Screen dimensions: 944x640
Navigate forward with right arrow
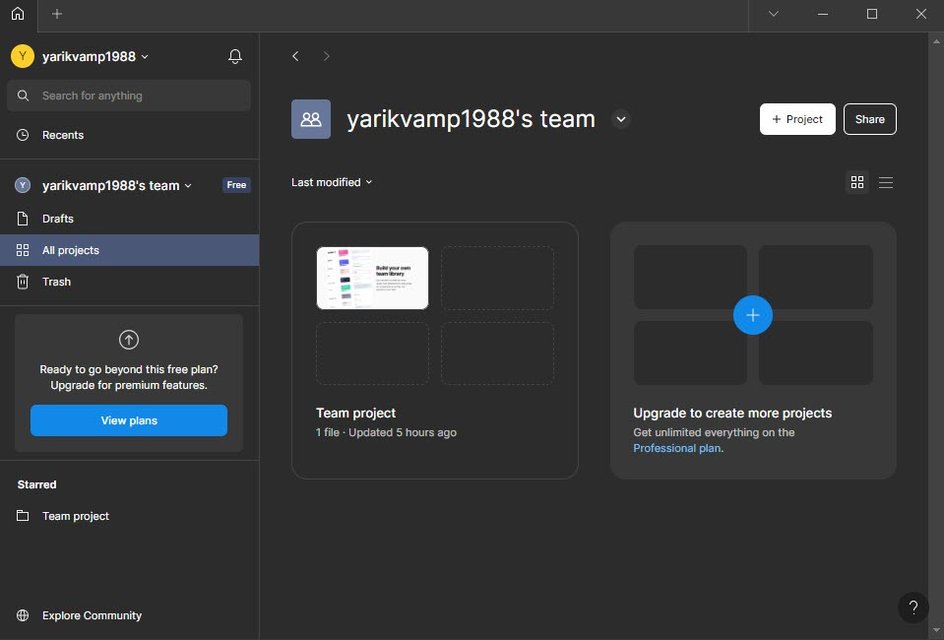(x=326, y=56)
